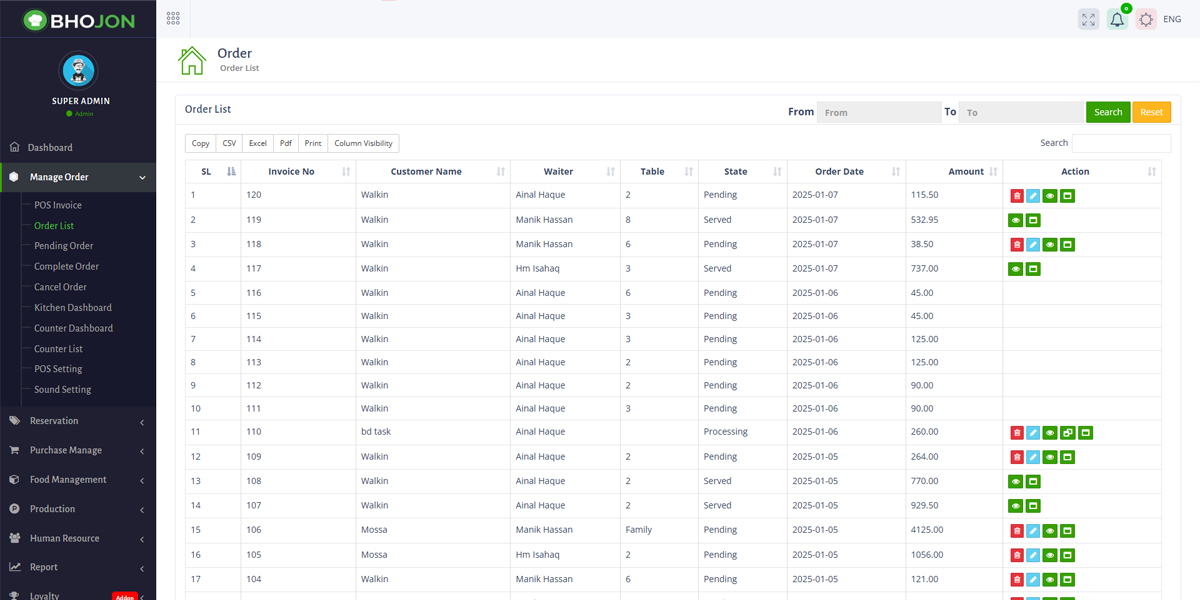Click the green Search button

click(1108, 112)
